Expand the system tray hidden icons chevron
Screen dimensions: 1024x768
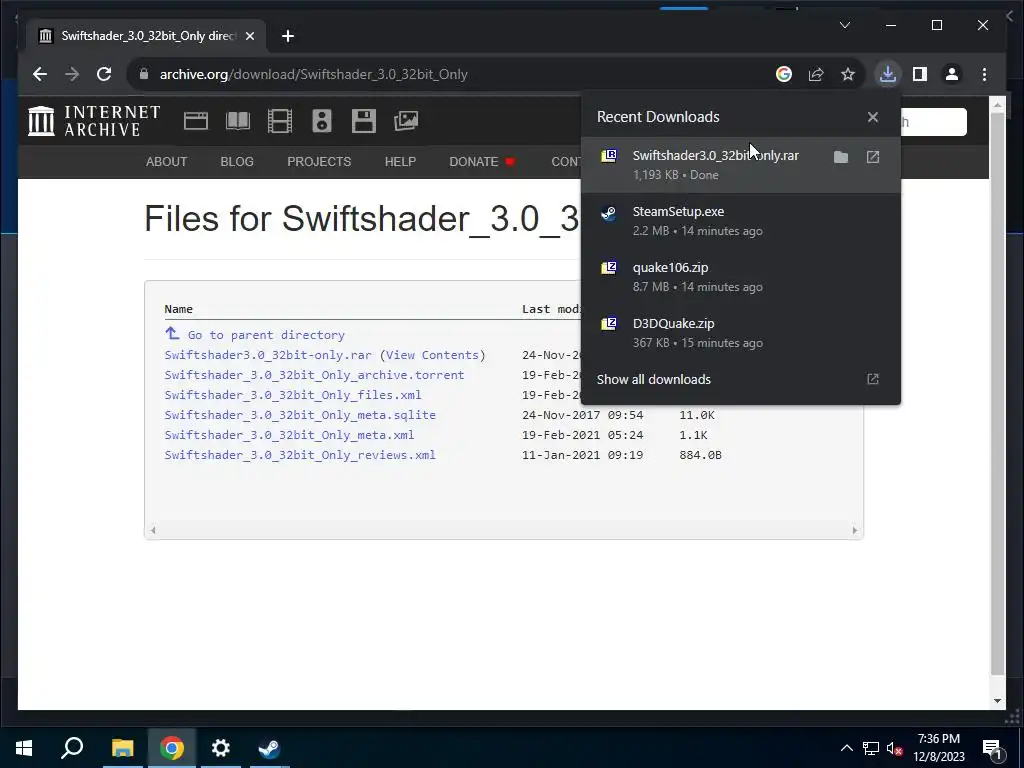[x=846, y=748]
